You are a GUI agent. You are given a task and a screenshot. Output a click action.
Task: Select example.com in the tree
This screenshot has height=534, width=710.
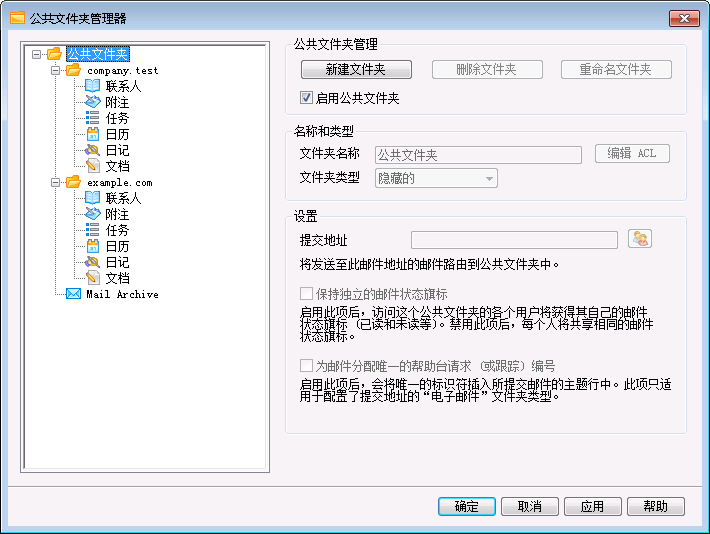click(x=120, y=183)
